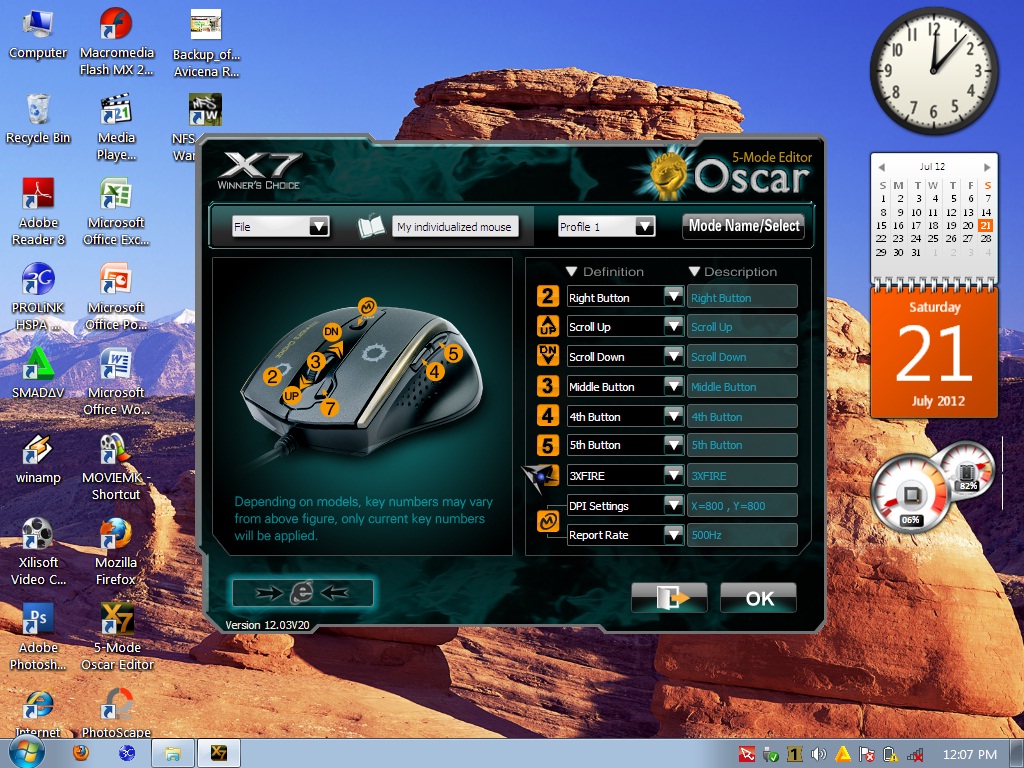This screenshot has height=768, width=1024.
Task: Click the 3XFIRE description field
Action: 742,475
